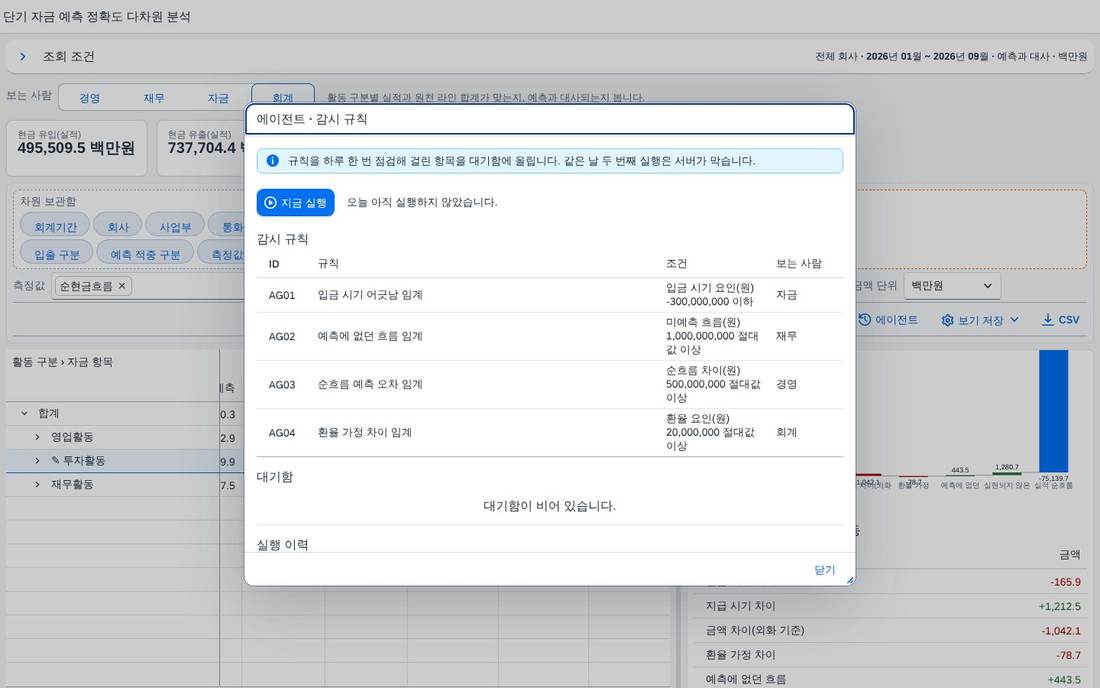Collapse the 합계 tree row
This screenshot has height=688, width=1100.
(25, 413)
